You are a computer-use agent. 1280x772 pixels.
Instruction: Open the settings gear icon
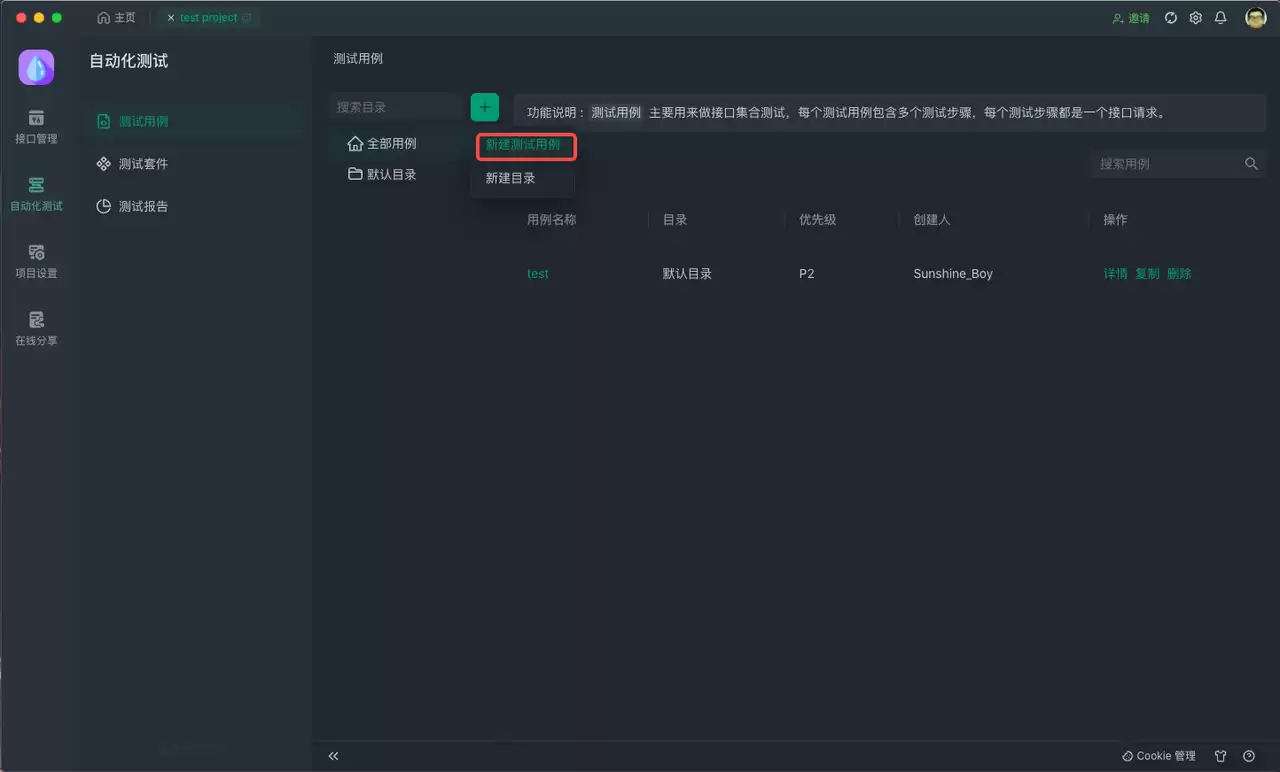[x=1195, y=18]
